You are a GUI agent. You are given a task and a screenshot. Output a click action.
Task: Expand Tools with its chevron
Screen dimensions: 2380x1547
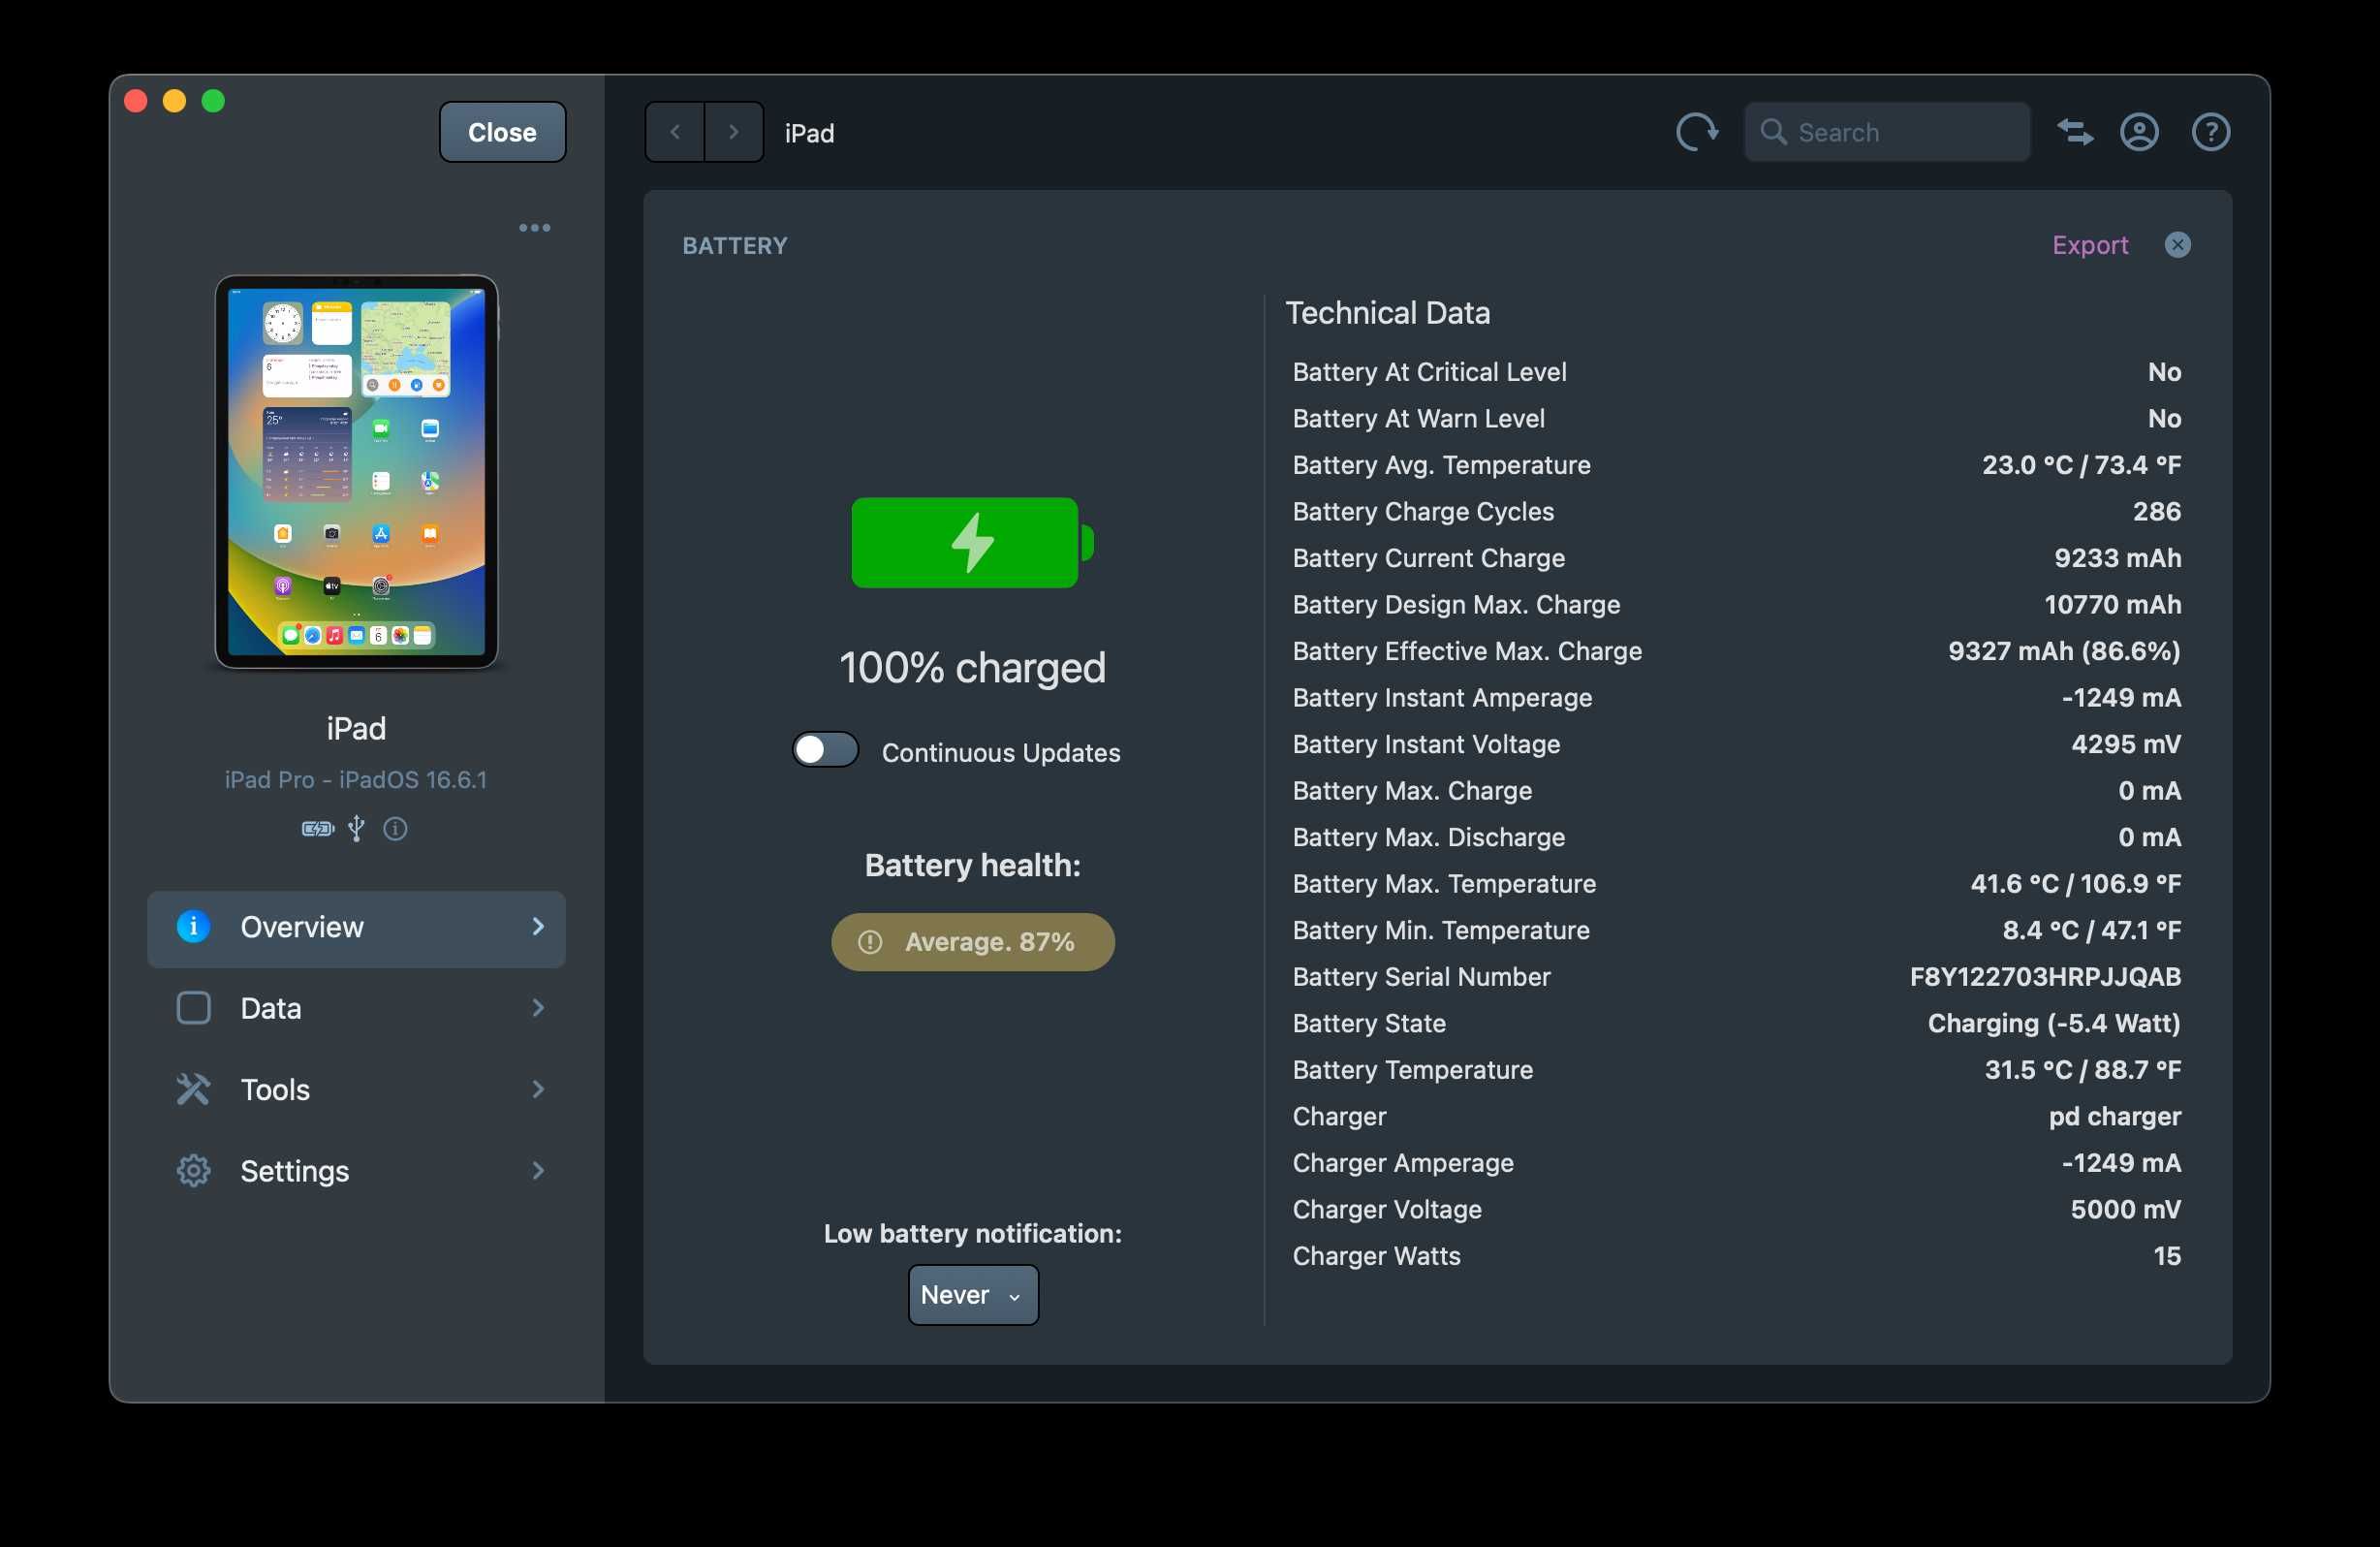(x=538, y=1089)
